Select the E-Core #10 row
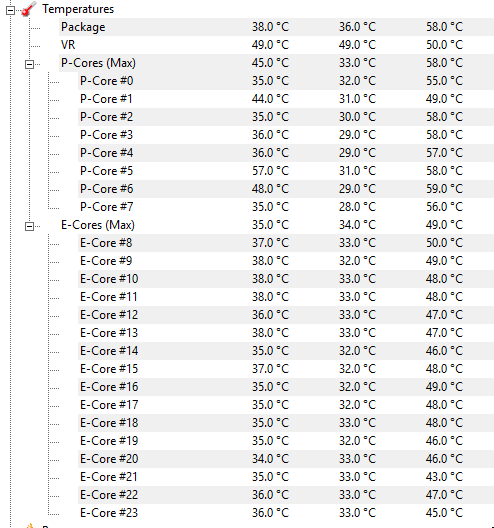The width and height of the screenshot is (494, 528). click(286, 279)
